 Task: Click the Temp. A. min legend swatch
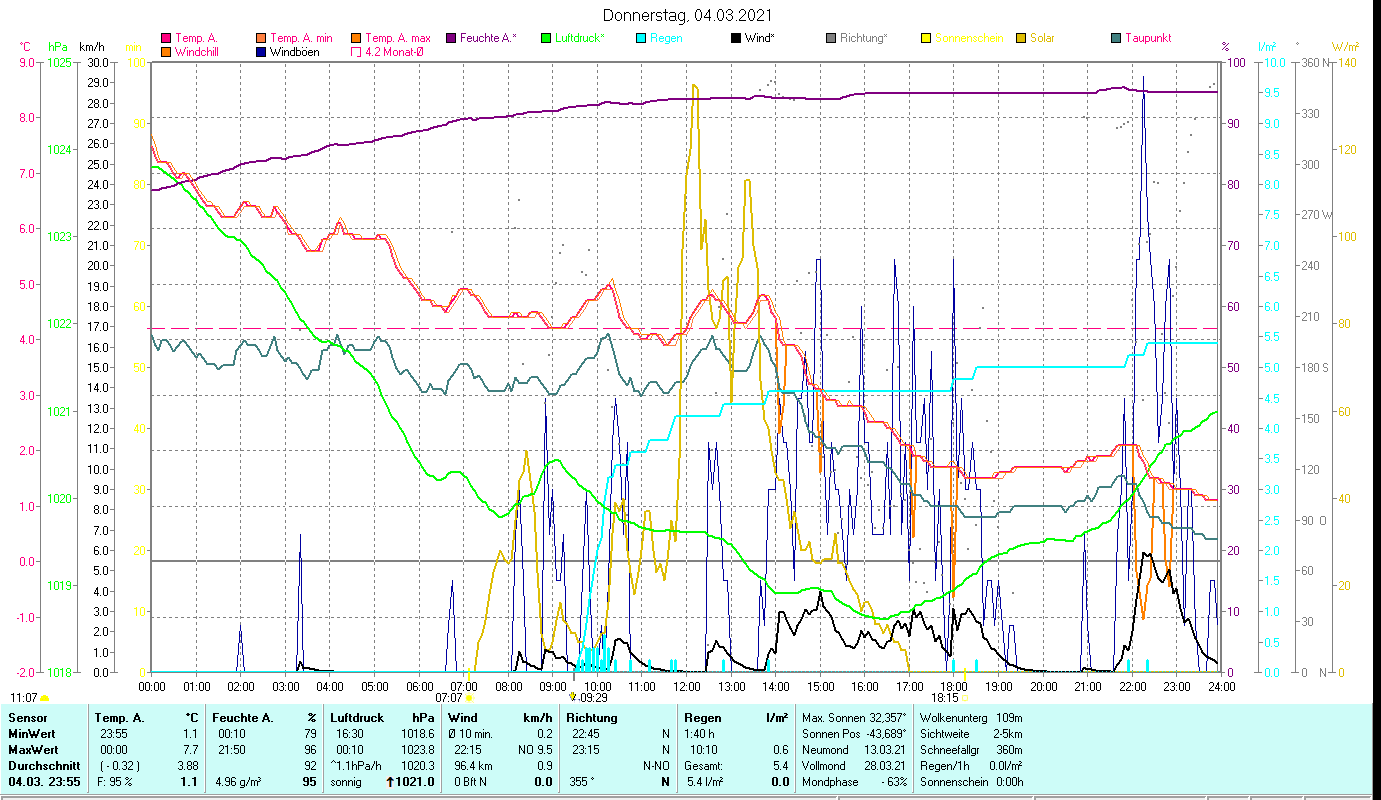point(262,38)
